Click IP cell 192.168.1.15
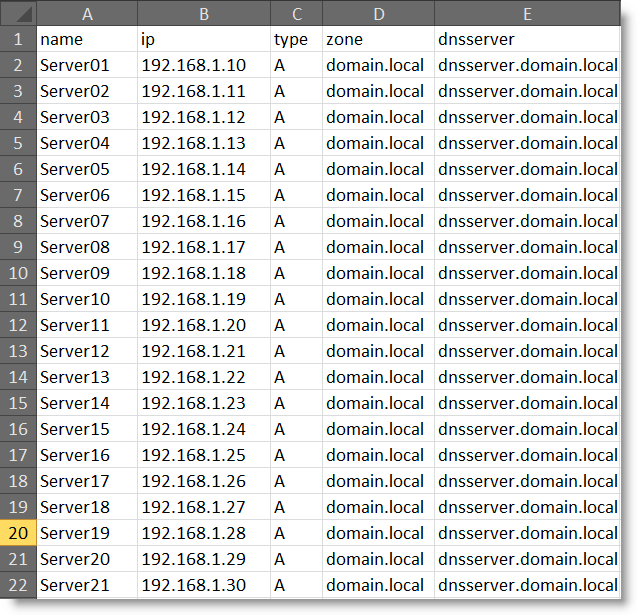Viewport: 637px width, 615px height. tap(204, 195)
